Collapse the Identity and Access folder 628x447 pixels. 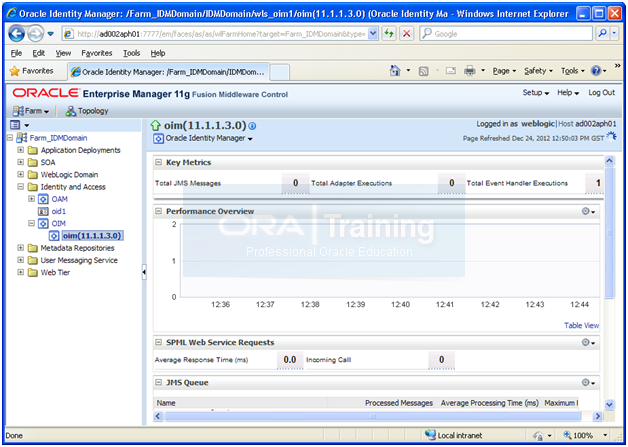20,187
